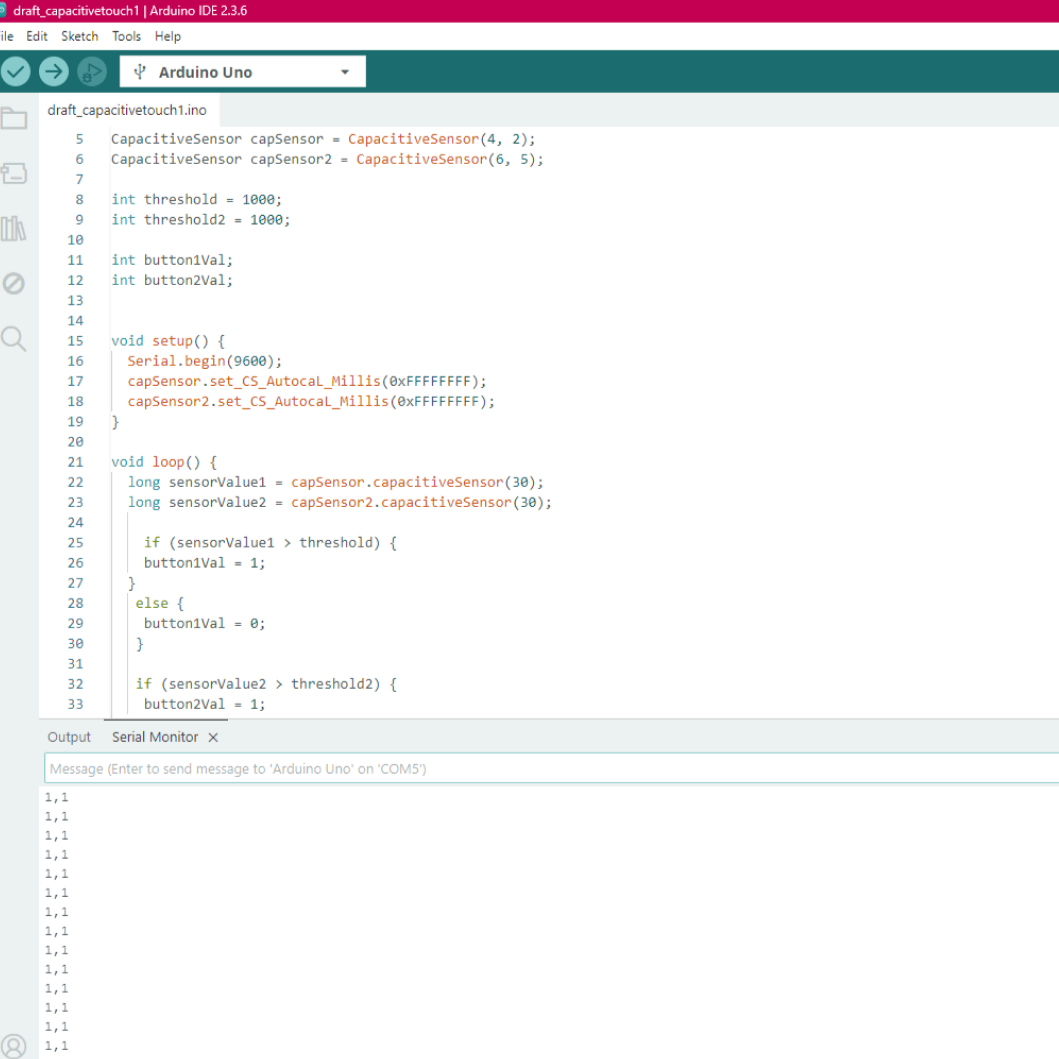
Task: Open the Library Manager sidebar icon
Action: point(14,228)
